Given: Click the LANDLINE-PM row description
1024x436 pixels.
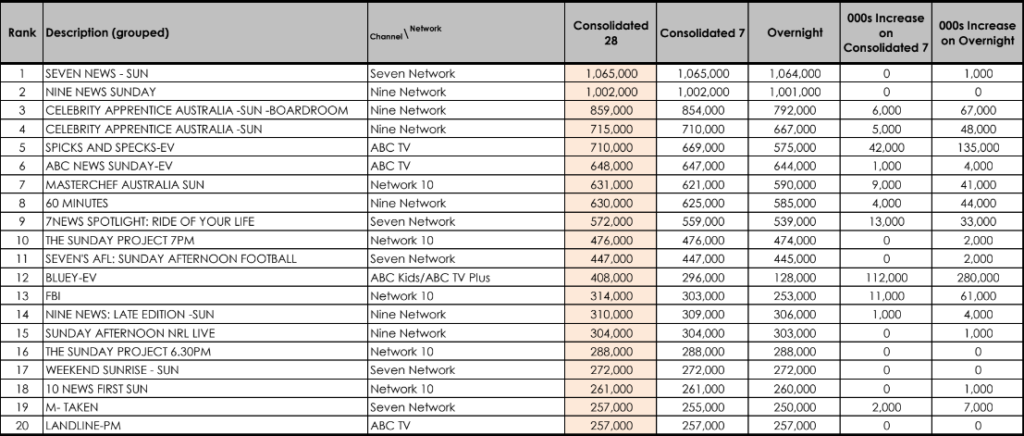Looking at the screenshot, I should [x=205, y=426].
